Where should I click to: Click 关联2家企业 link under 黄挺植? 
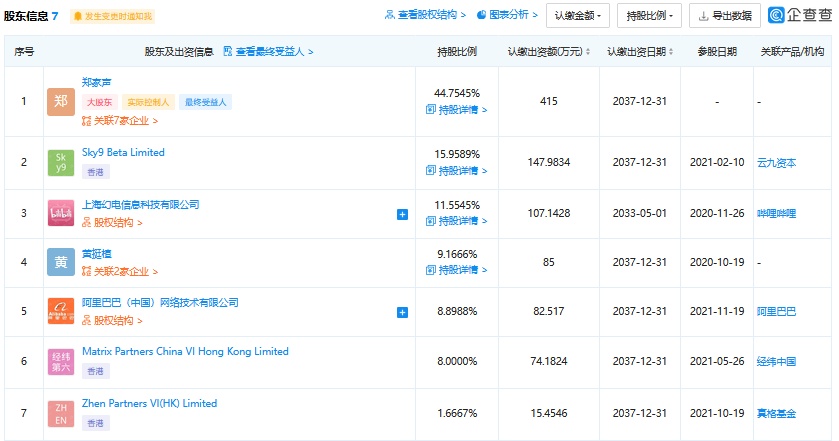pos(120,272)
